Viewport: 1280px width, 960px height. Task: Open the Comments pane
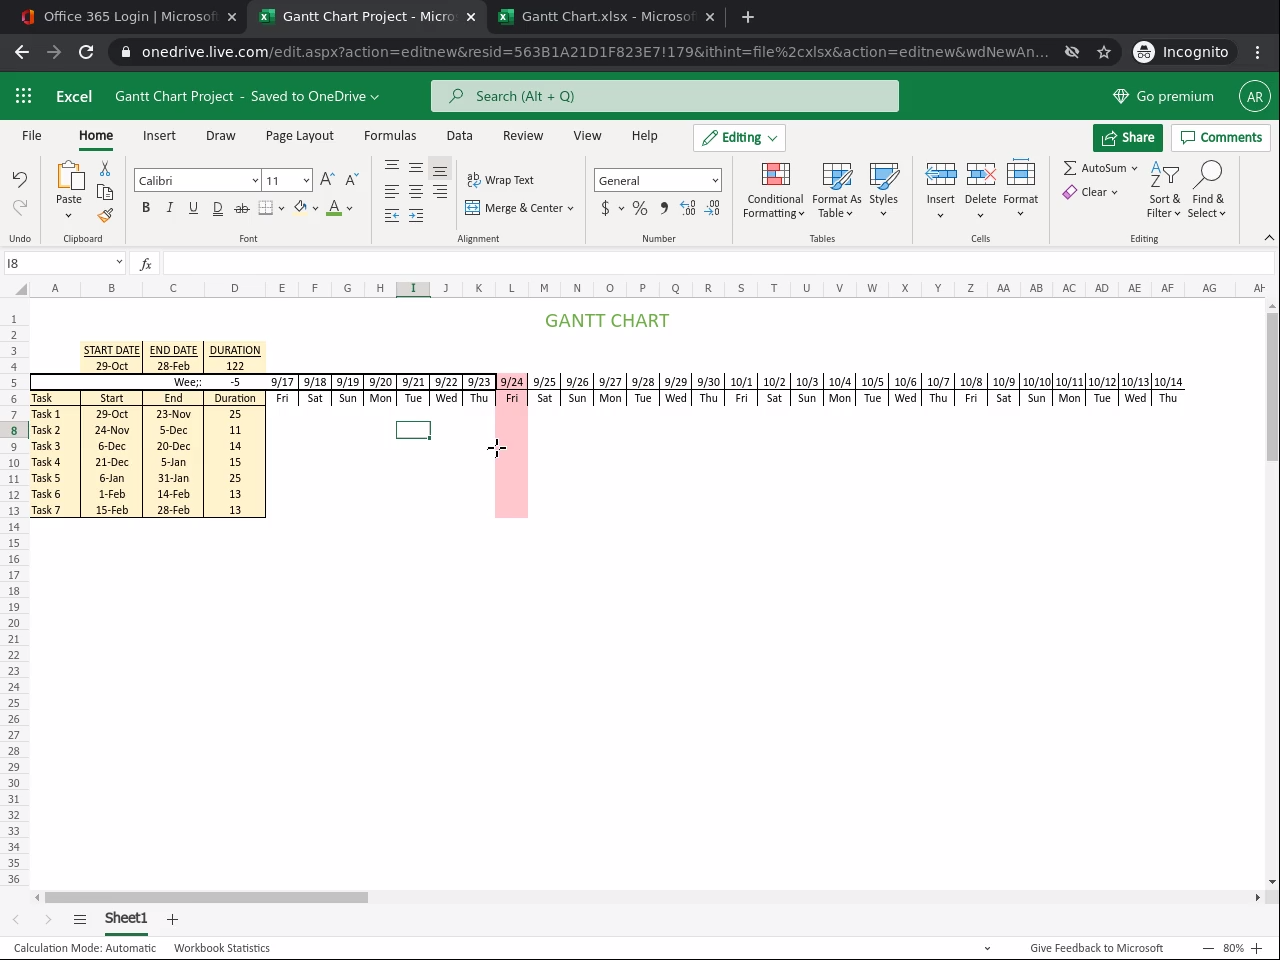tap(1221, 137)
